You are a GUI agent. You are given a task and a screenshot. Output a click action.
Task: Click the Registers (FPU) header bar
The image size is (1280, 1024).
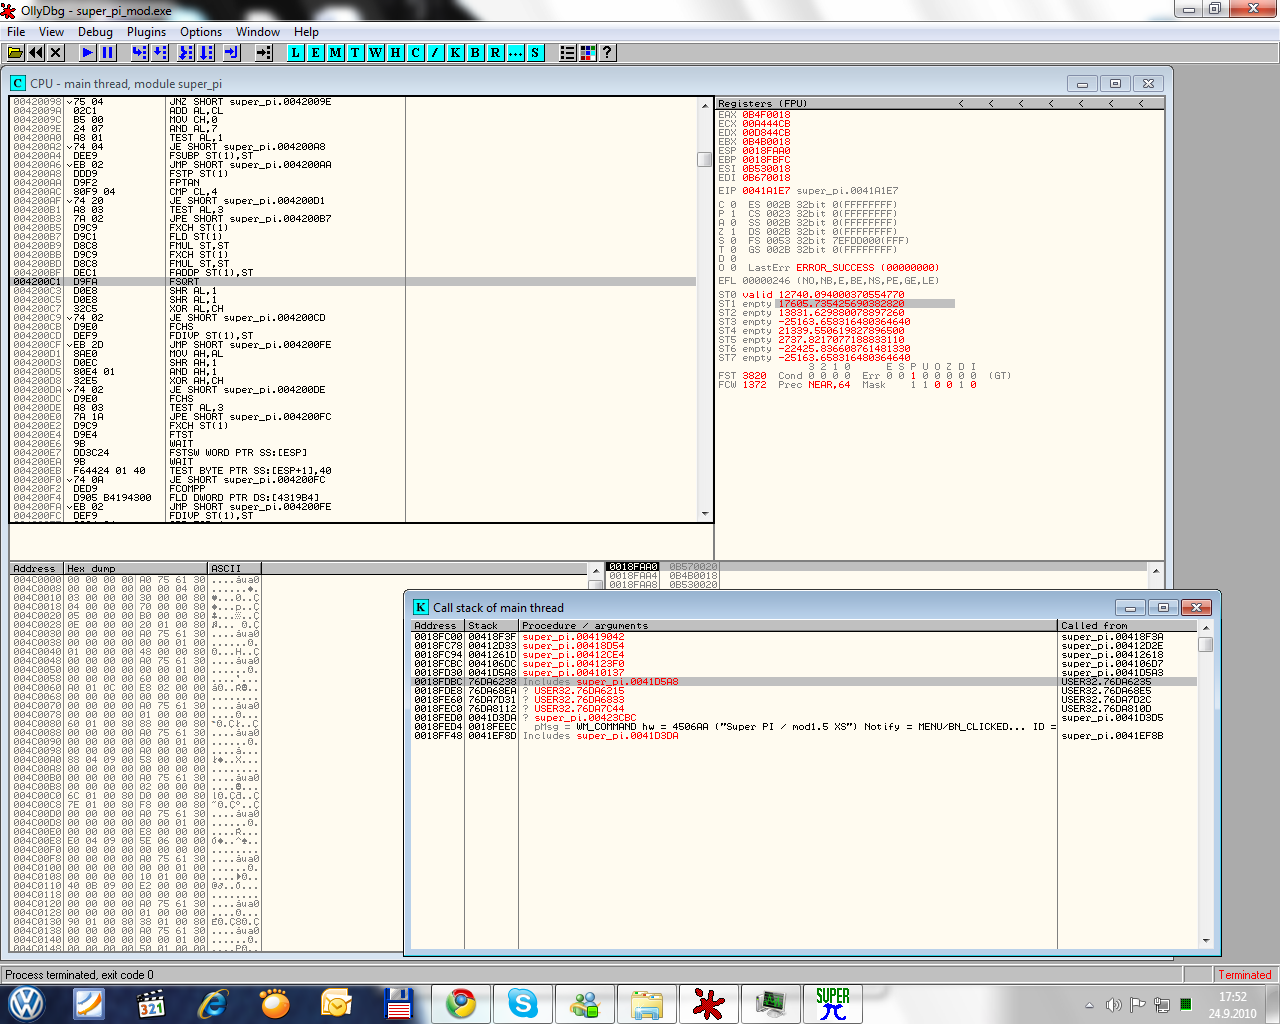[830, 103]
